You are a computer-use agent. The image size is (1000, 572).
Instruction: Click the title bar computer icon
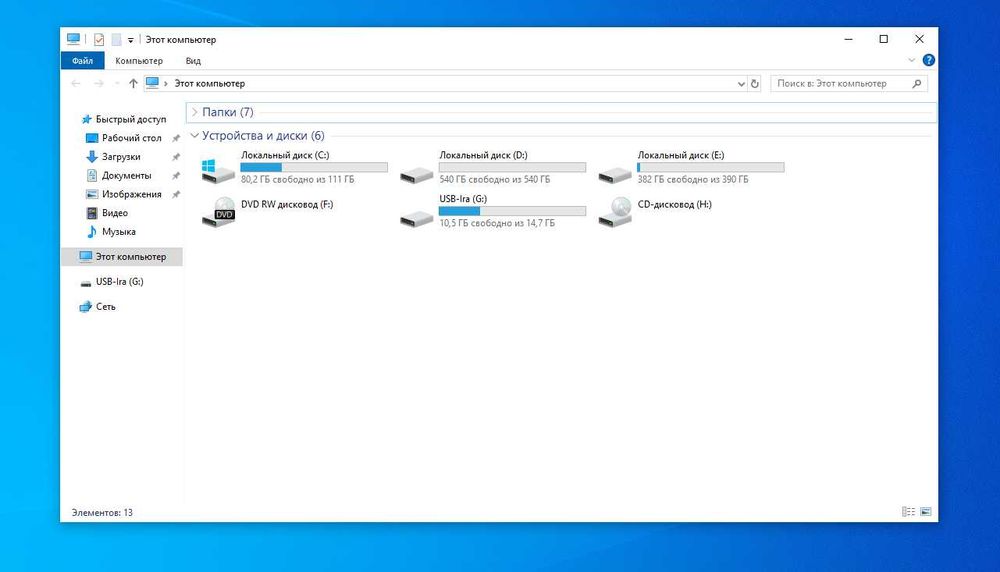[x=73, y=39]
